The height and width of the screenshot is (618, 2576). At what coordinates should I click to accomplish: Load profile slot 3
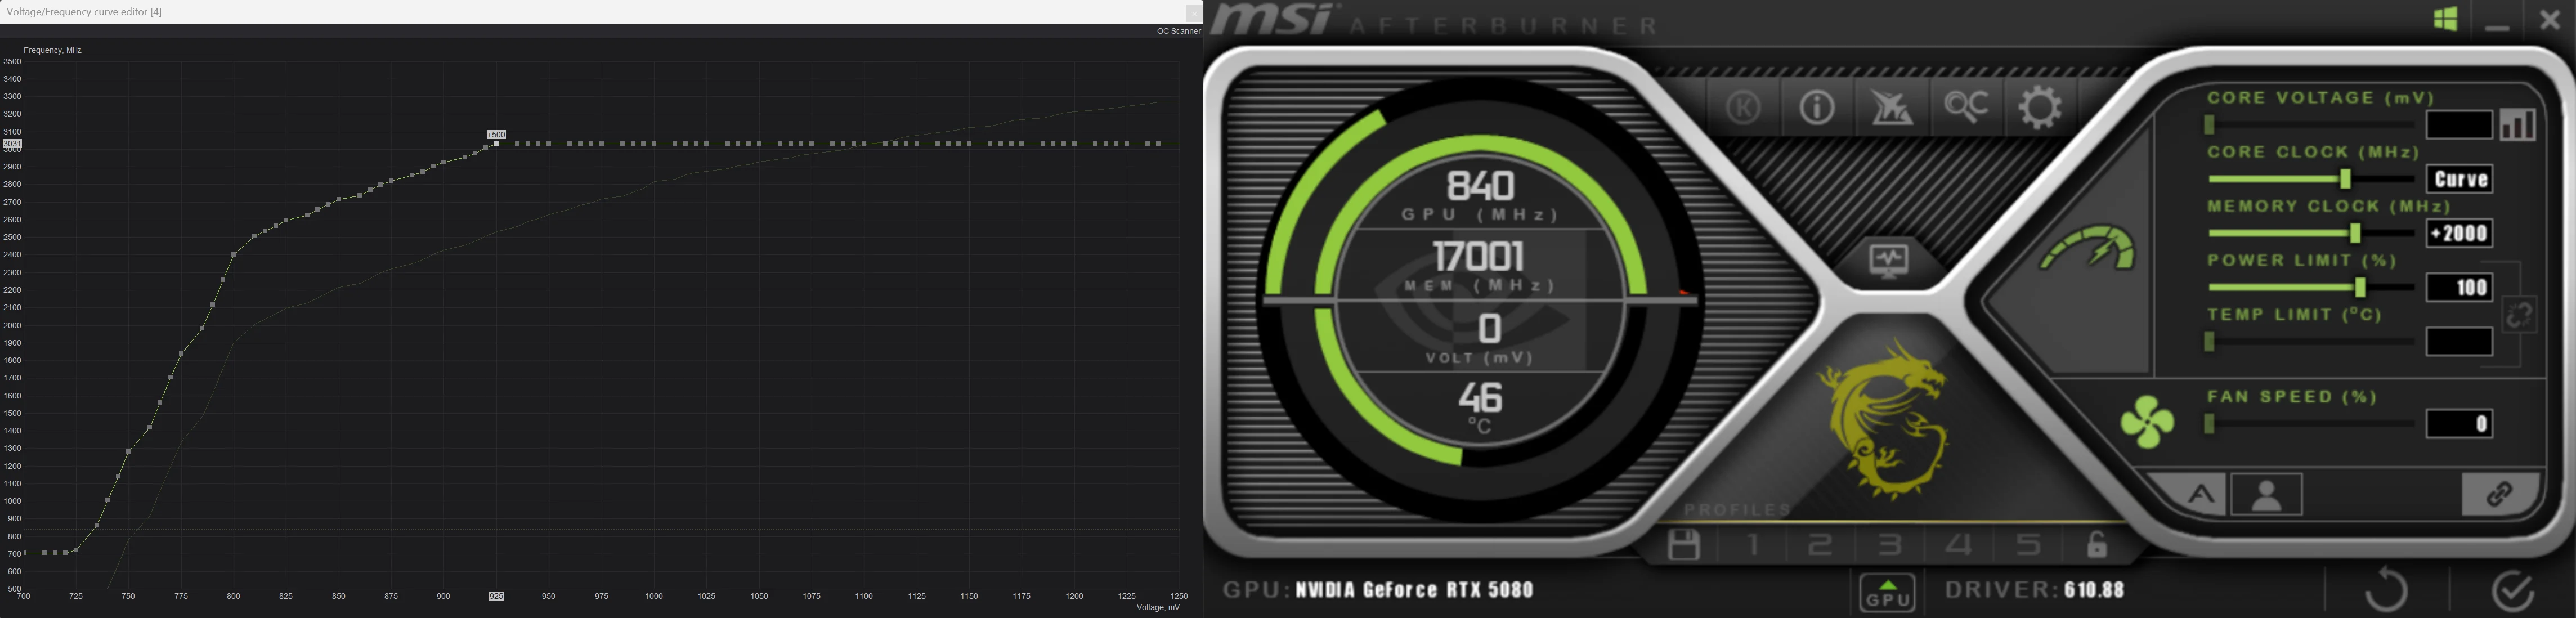(x=1889, y=545)
